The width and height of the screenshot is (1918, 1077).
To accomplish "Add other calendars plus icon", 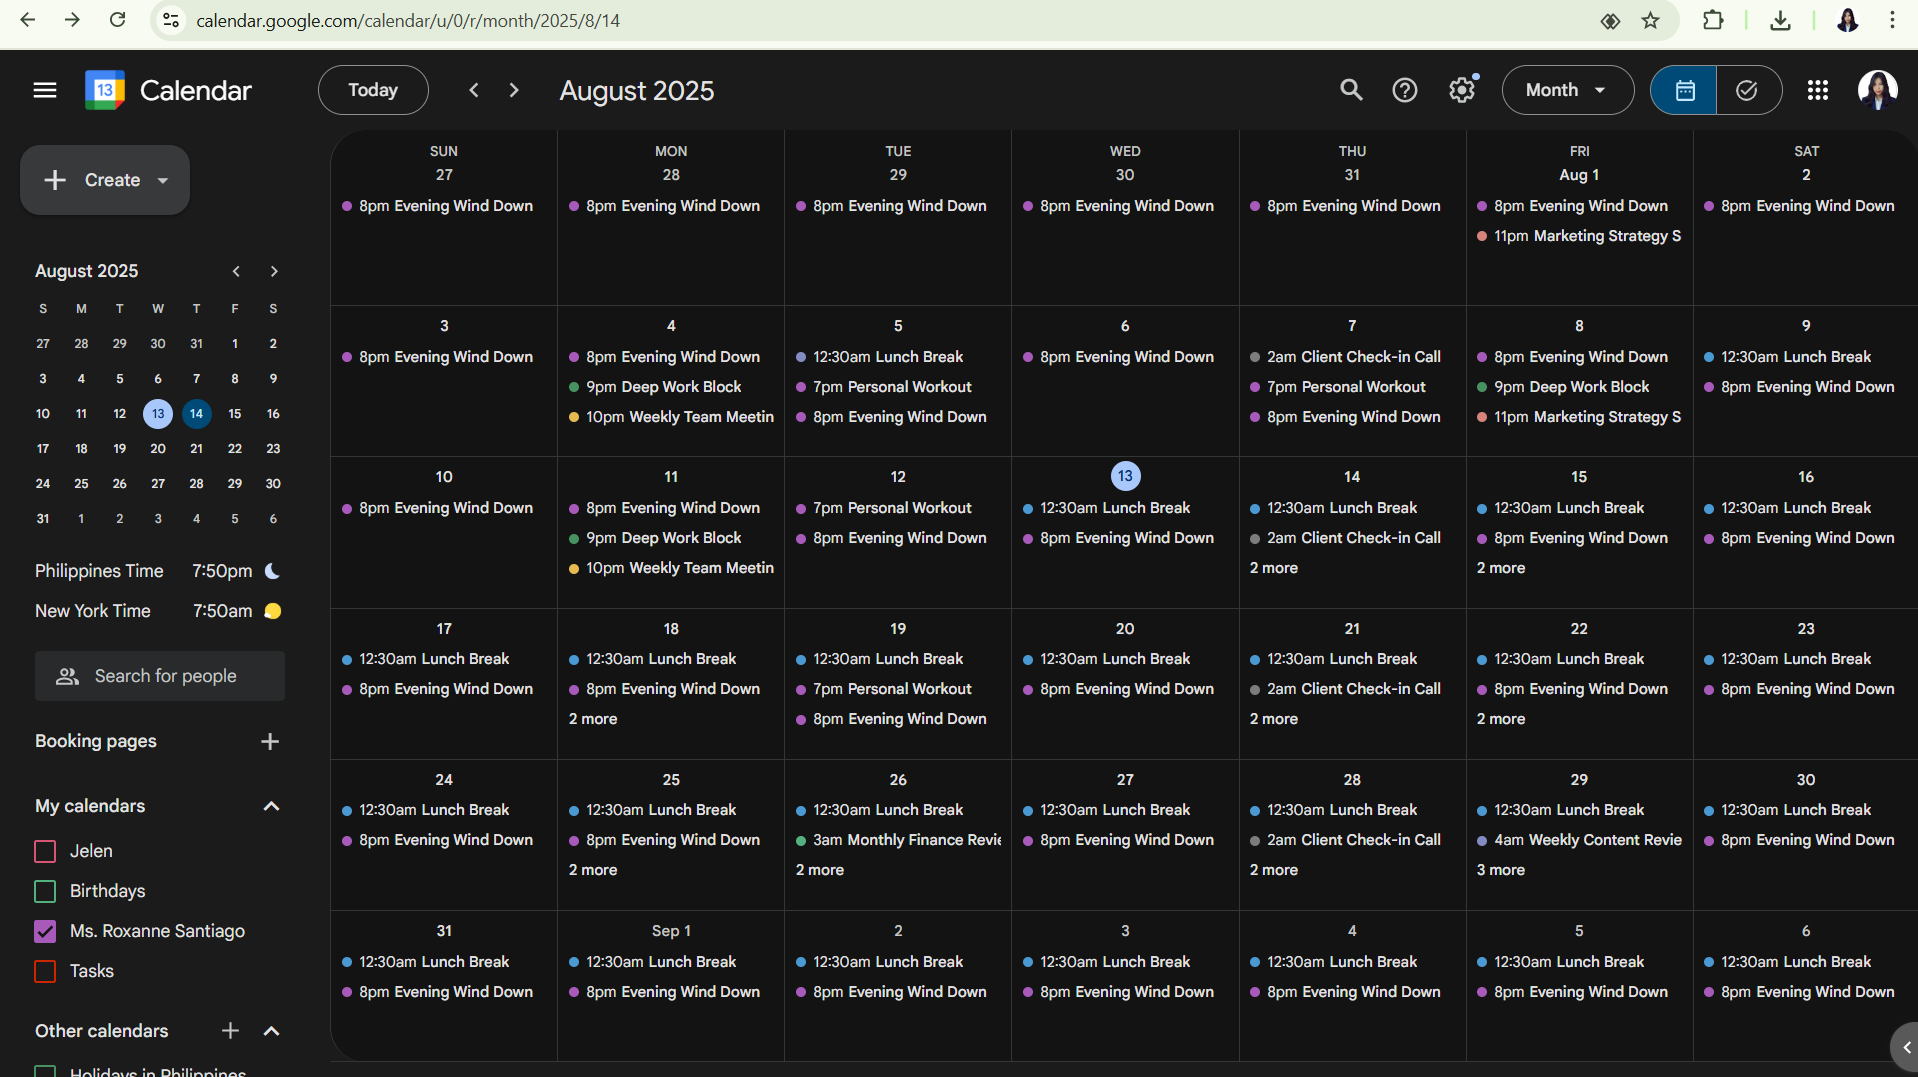I will coord(230,1030).
